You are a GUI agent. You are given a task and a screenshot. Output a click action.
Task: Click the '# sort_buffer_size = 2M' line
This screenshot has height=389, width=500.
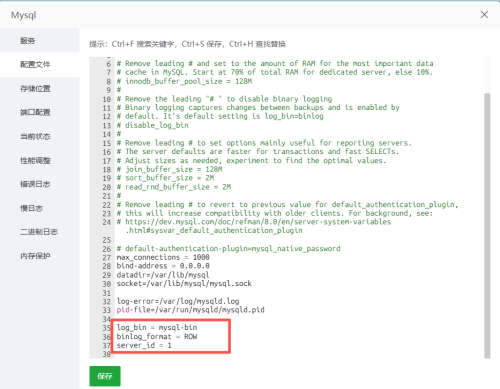[165, 178]
